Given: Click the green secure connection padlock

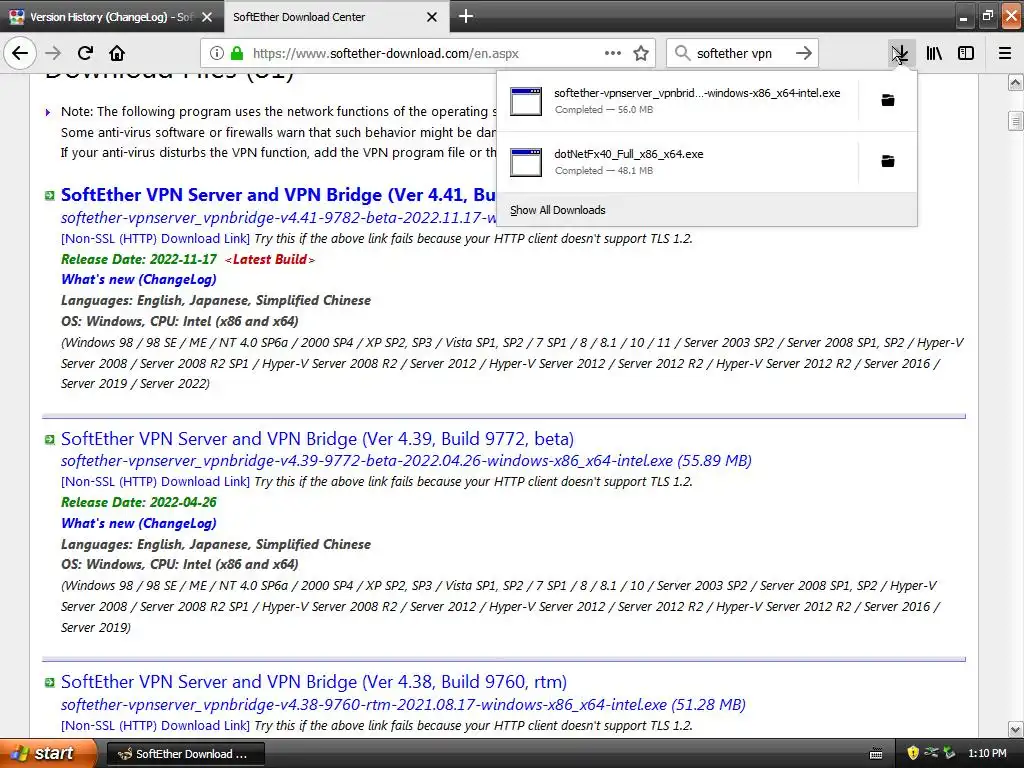Looking at the screenshot, I should pyautogui.click(x=237, y=53).
